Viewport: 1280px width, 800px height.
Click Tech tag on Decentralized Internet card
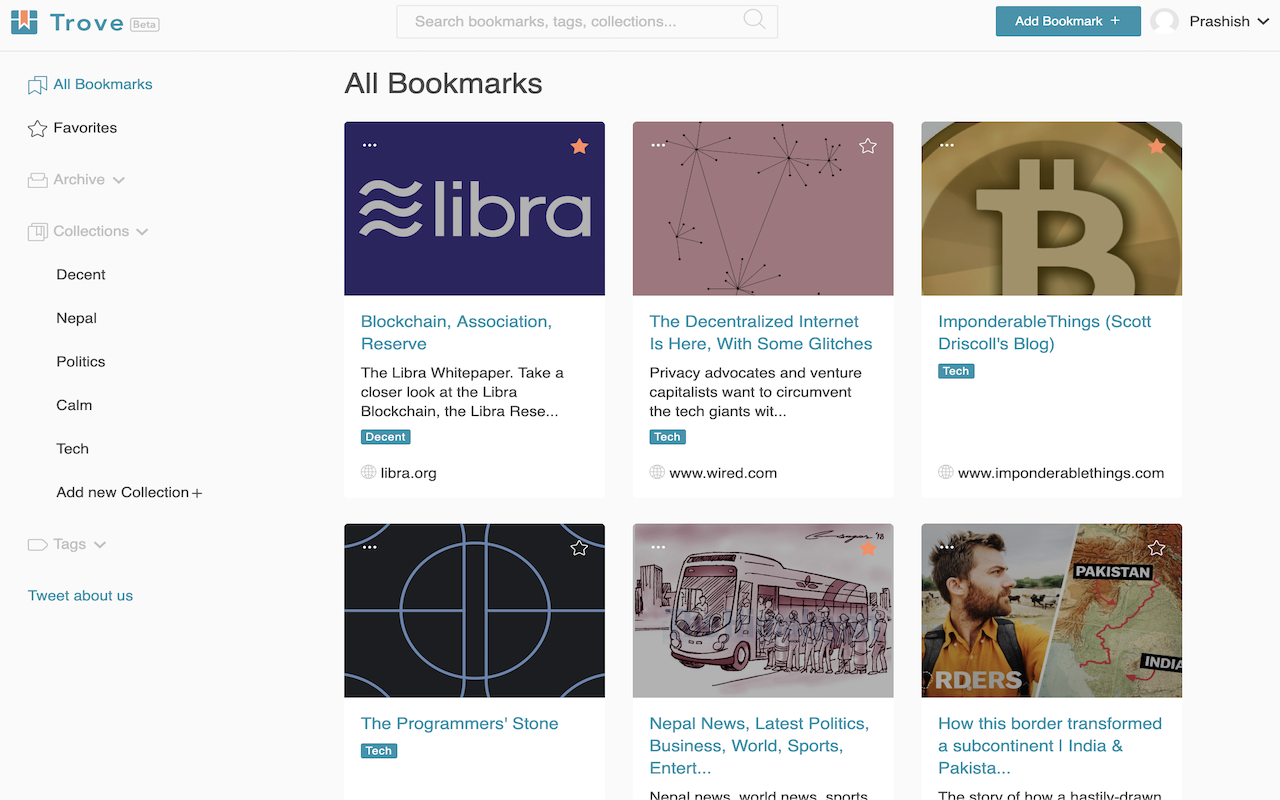pos(667,437)
